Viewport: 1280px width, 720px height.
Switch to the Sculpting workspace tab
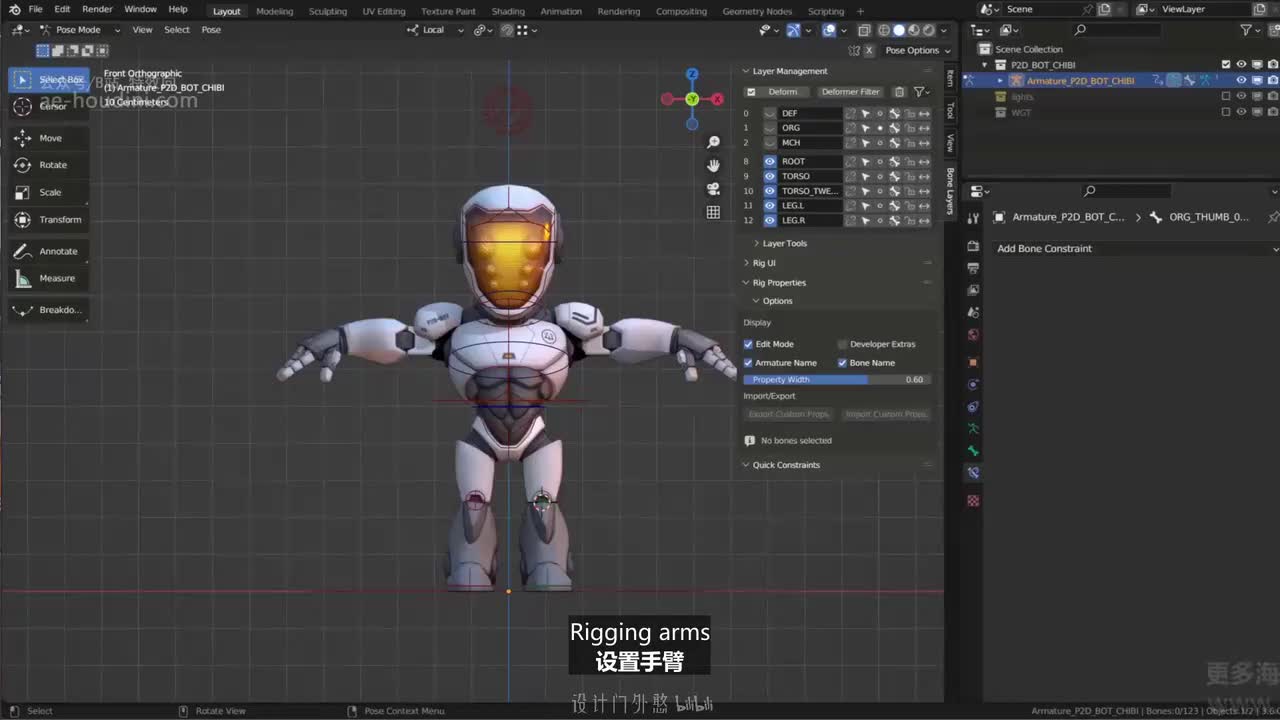(x=327, y=11)
